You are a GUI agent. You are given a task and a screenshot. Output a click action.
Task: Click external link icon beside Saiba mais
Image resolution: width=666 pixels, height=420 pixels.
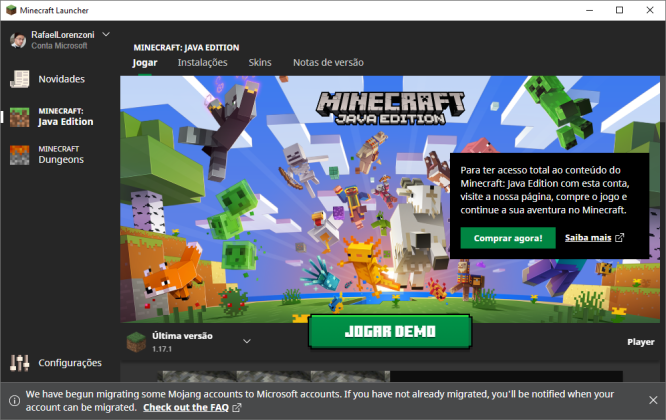pos(620,238)
